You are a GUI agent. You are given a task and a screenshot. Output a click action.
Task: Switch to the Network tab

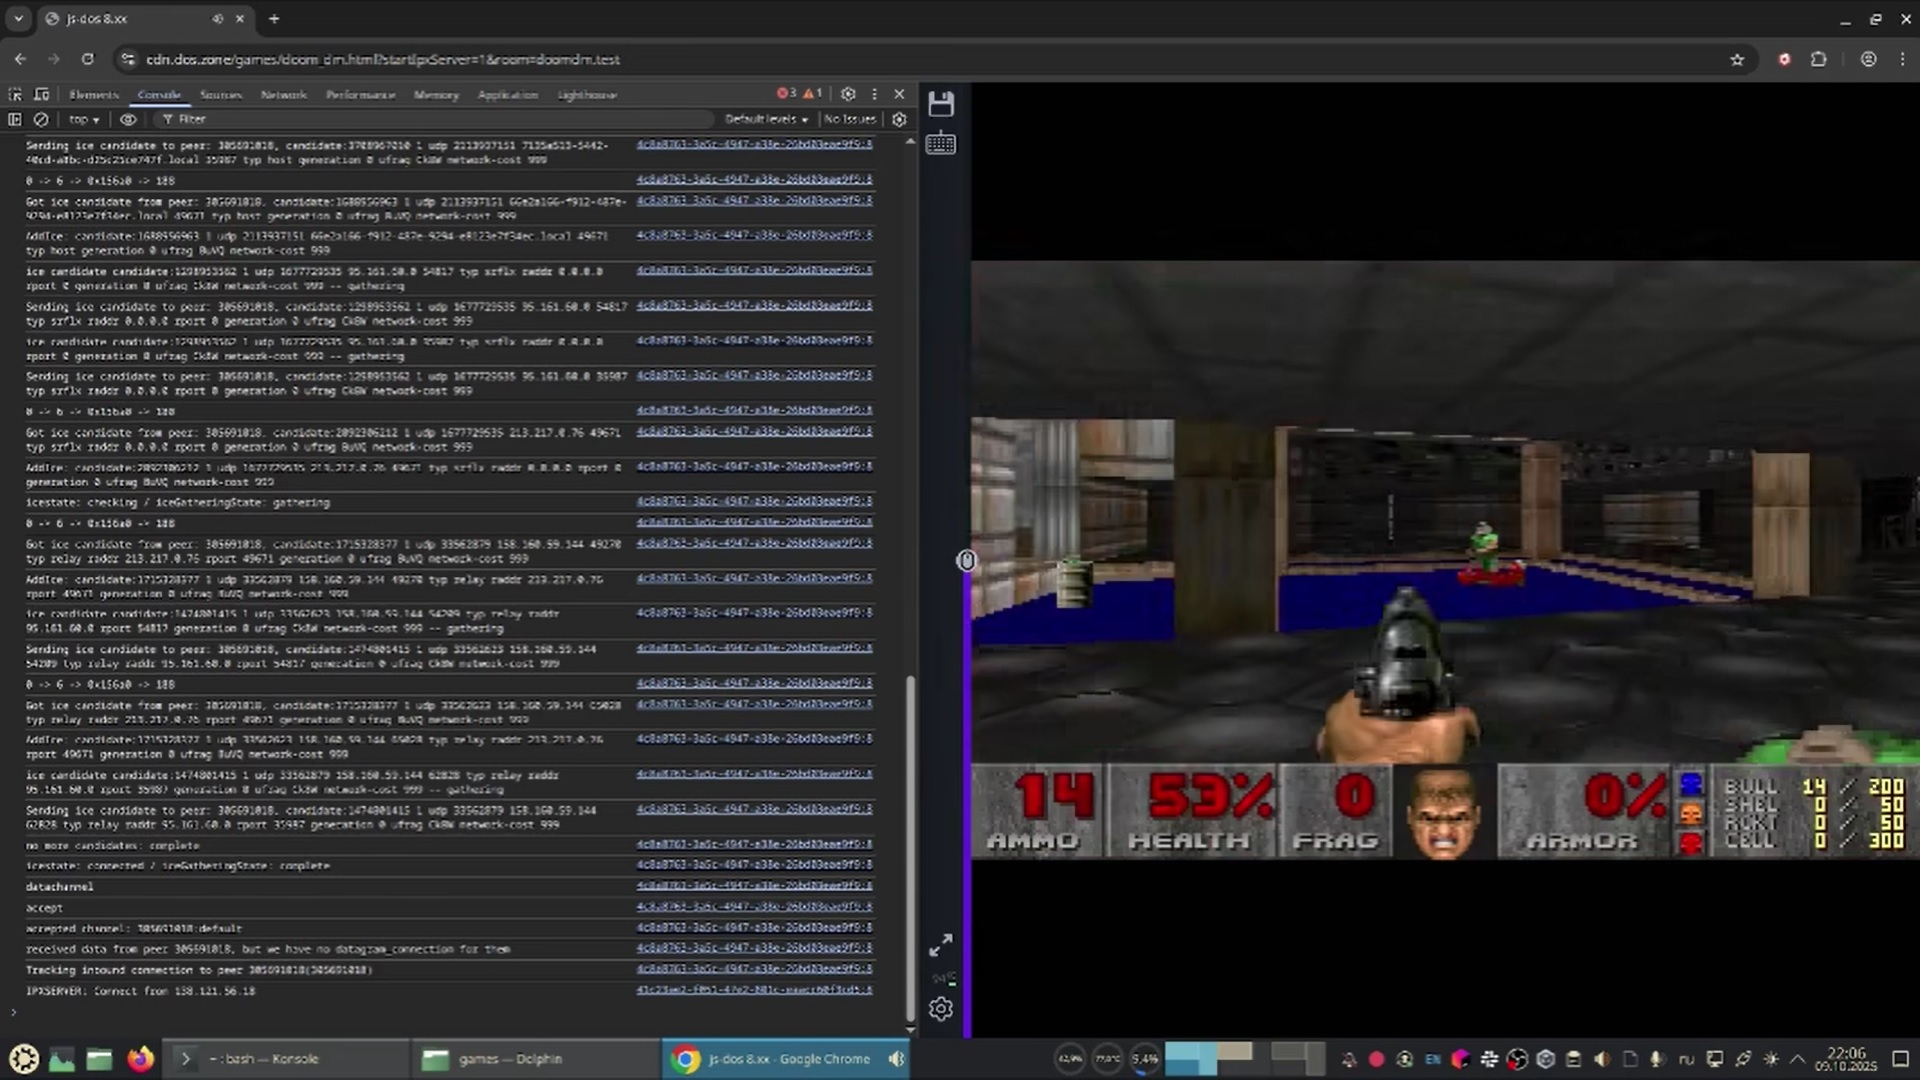point(283,95)
